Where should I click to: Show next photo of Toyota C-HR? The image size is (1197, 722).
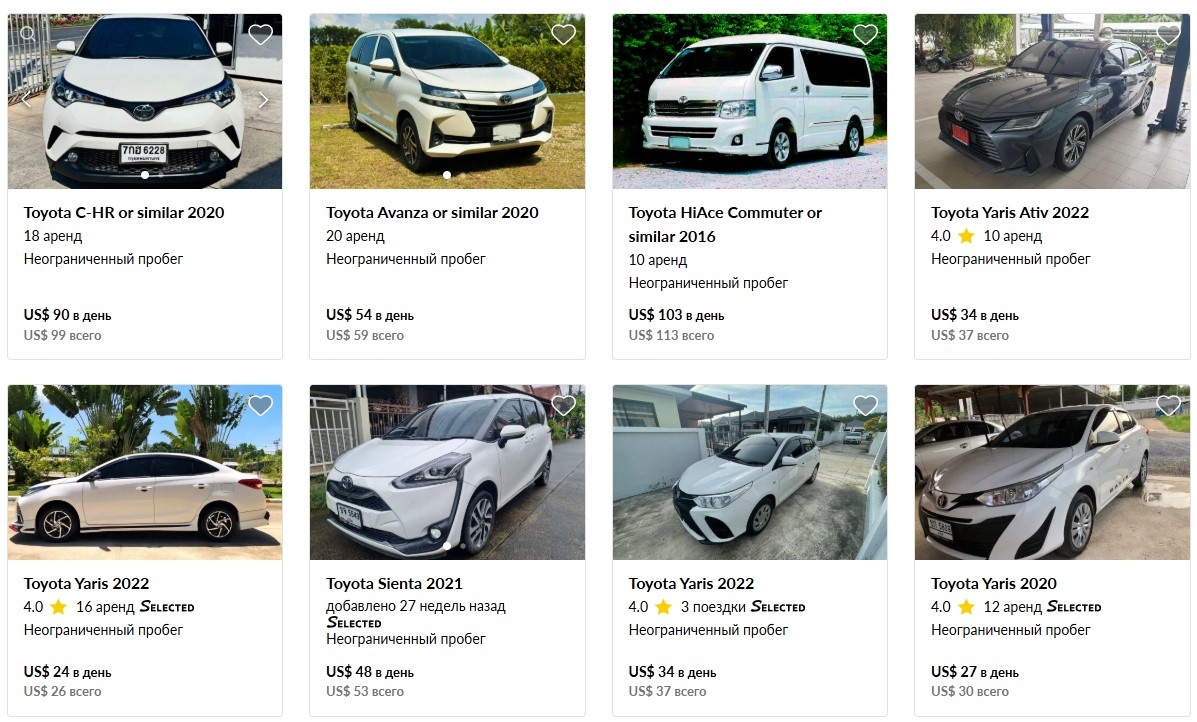pyautogui.click(x=263, y=100)
